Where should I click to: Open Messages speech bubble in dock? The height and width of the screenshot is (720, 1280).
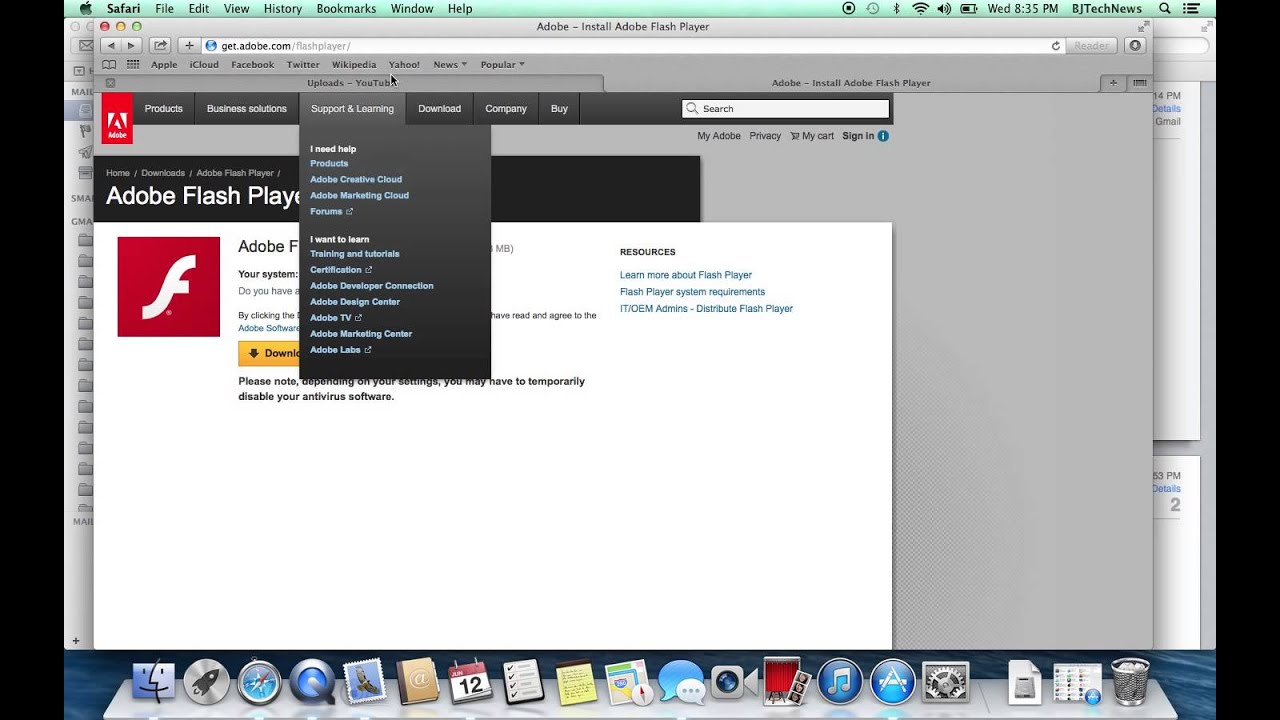(682, 684)
